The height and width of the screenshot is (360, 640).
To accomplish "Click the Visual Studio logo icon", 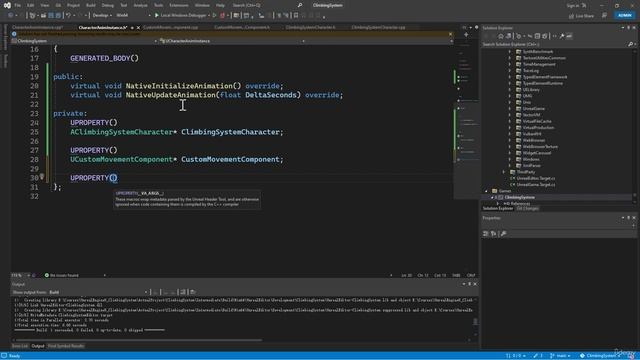I will (7, 5).
